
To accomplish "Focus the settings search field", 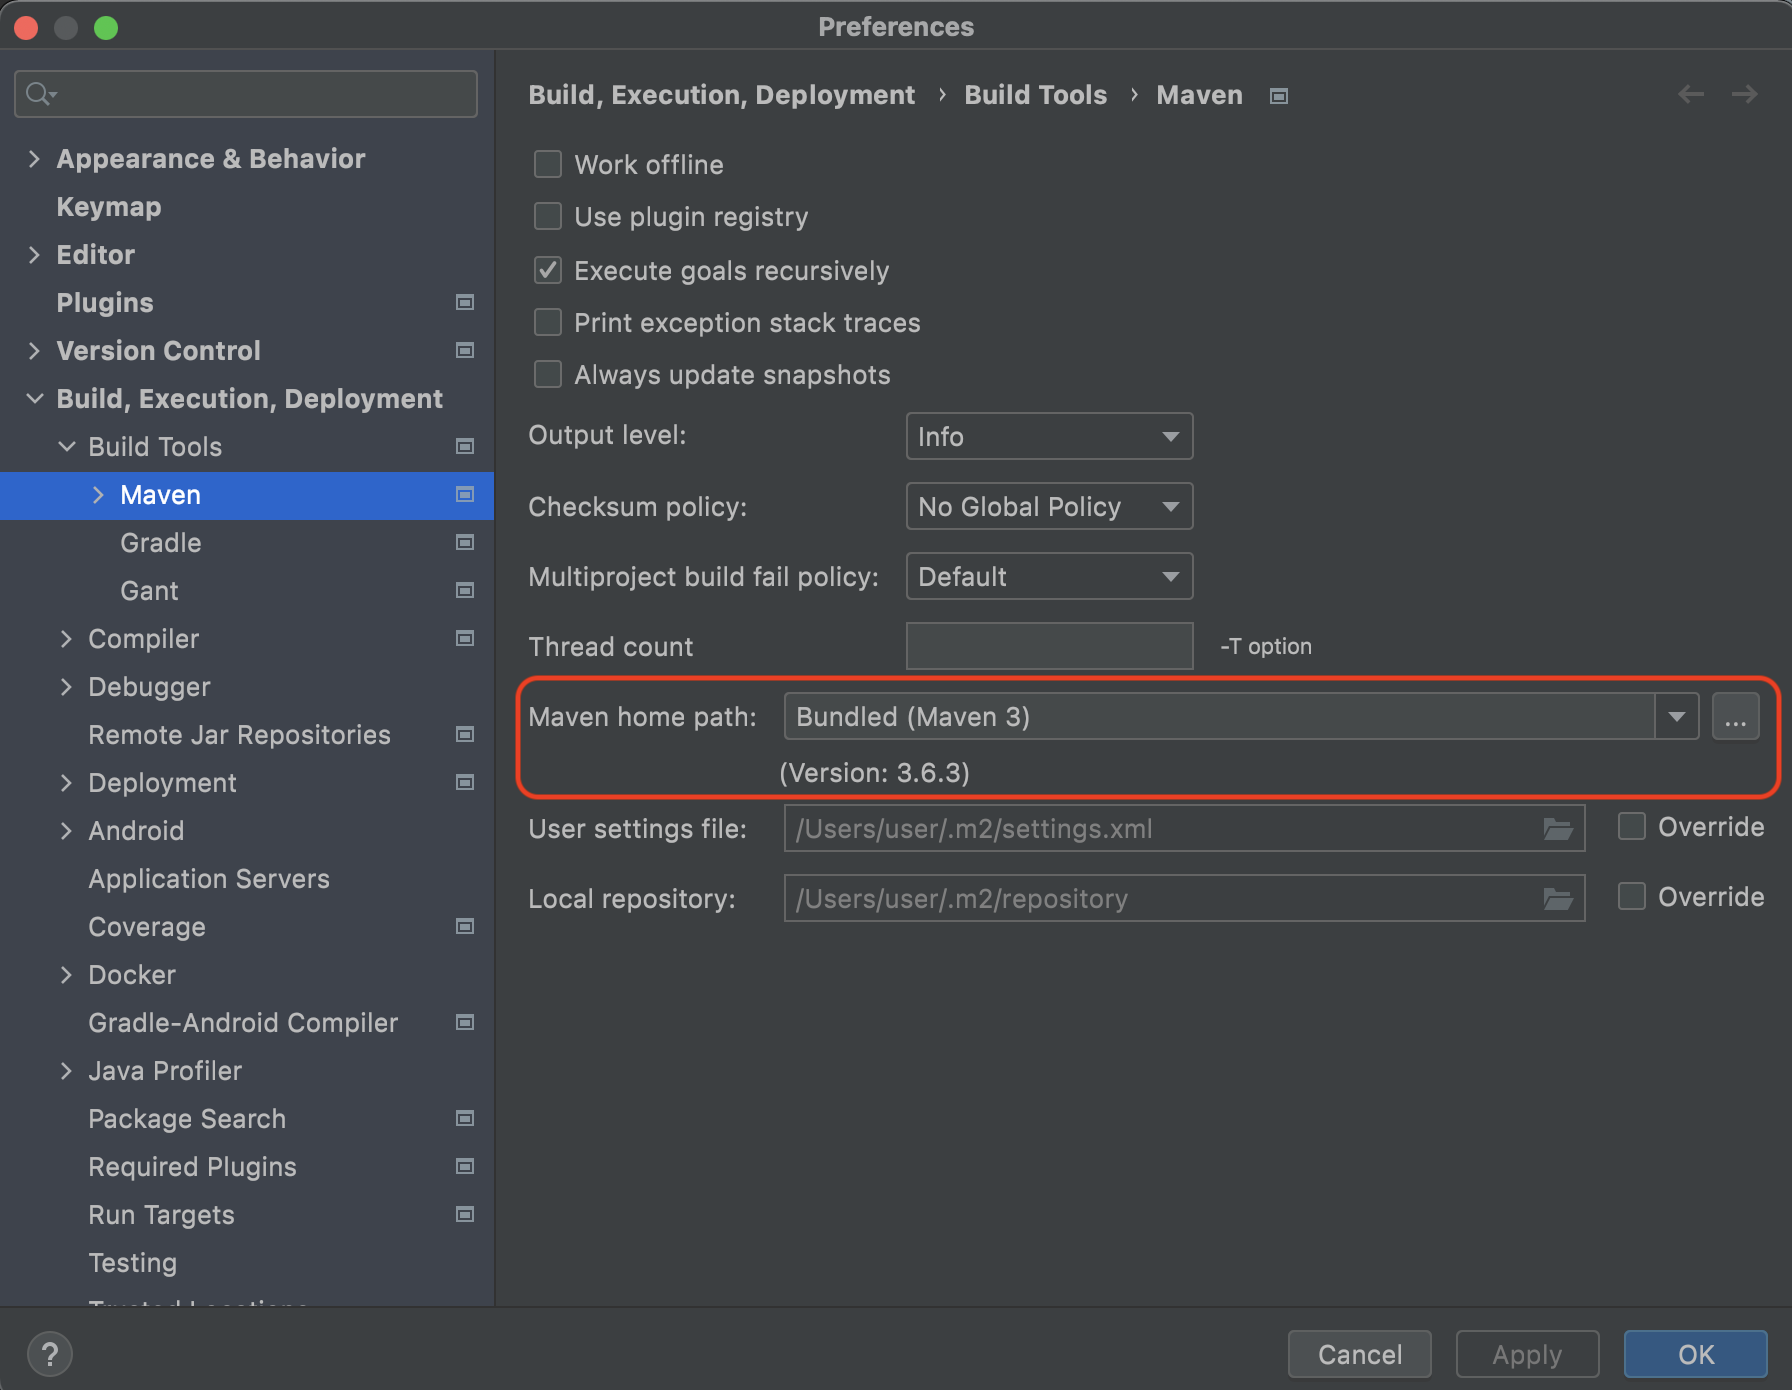I will tap(246, 94).
